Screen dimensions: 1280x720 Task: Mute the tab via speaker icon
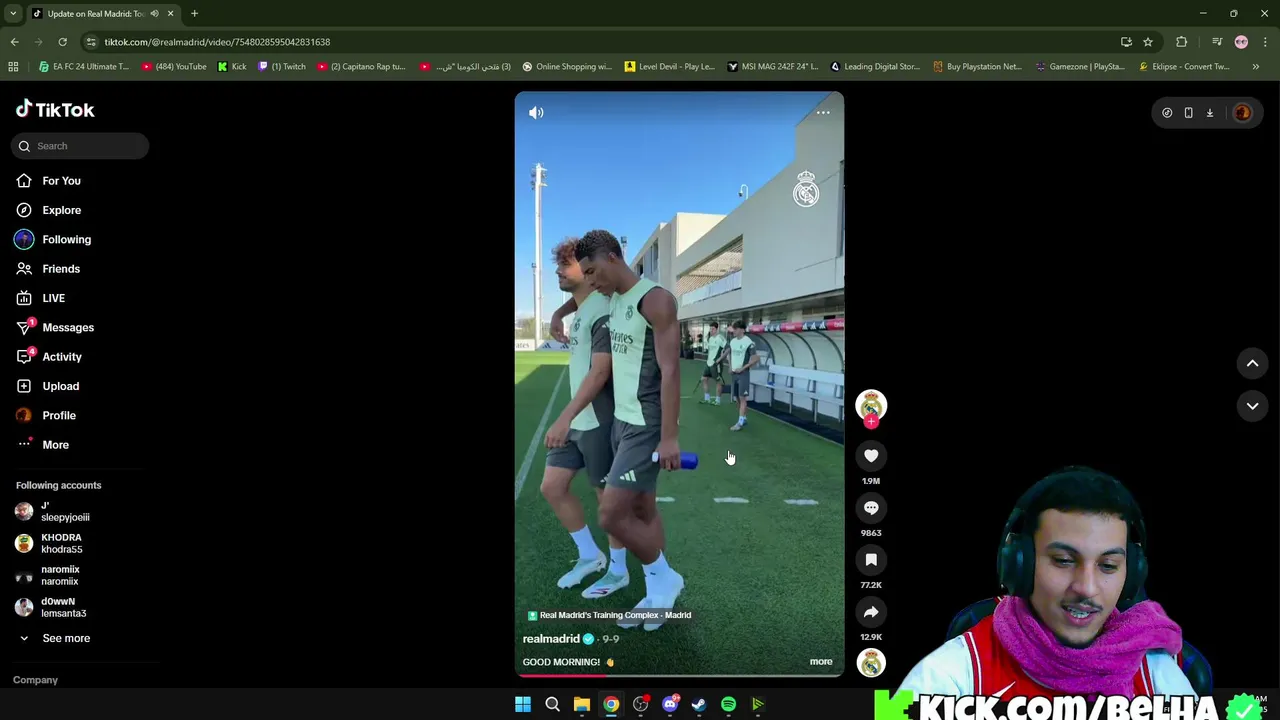(x=154, y=14)
